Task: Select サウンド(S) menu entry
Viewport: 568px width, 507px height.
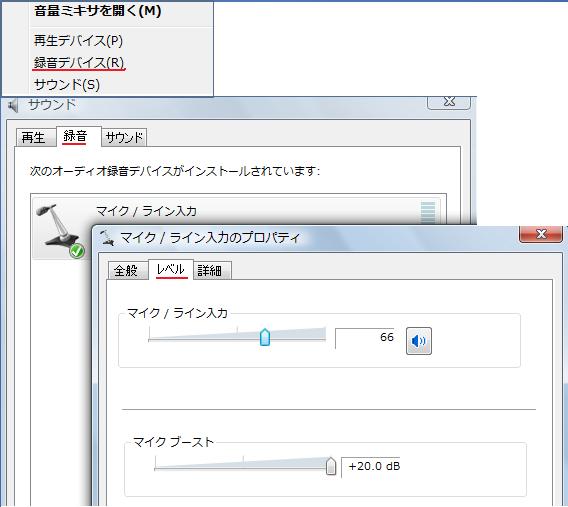Action: coord(67,85)
